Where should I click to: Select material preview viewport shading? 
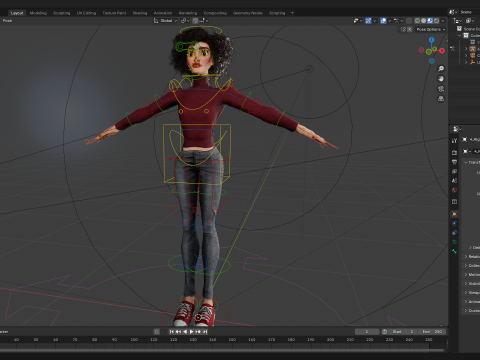(x=430, y=21)
